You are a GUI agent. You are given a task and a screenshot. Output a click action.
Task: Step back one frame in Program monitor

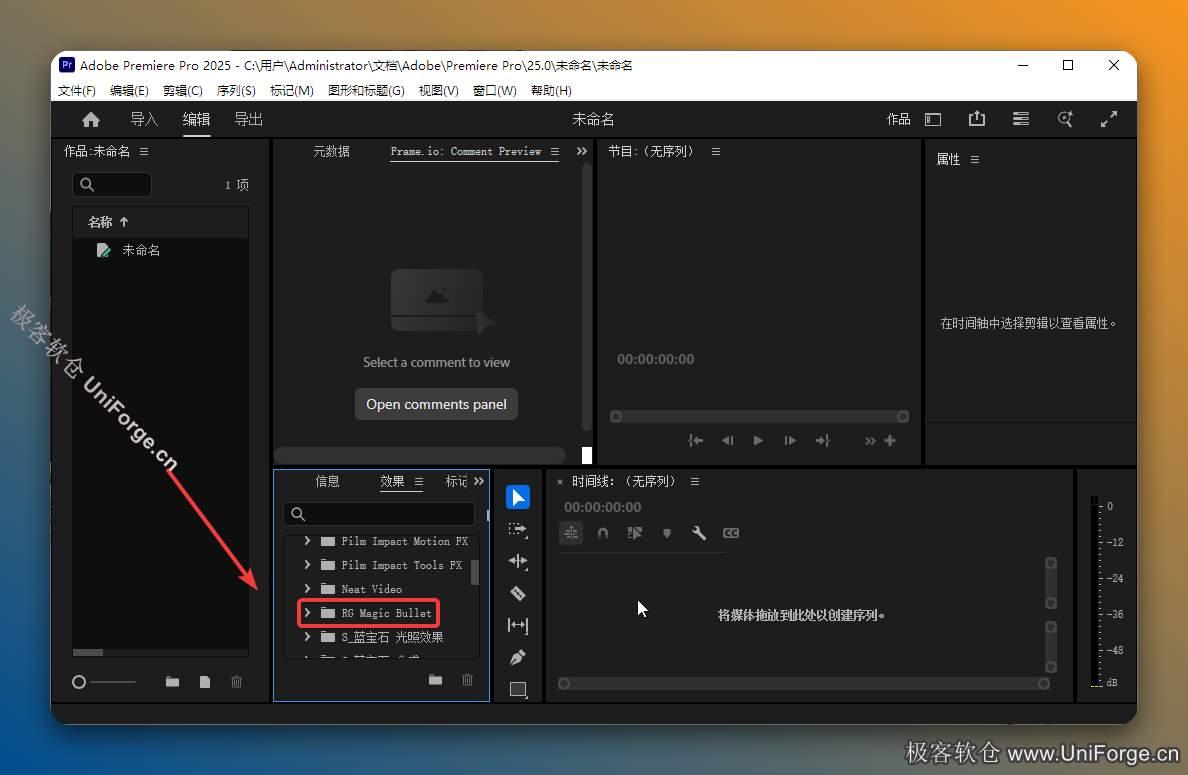pyautogui.click(x=727, y=441)
